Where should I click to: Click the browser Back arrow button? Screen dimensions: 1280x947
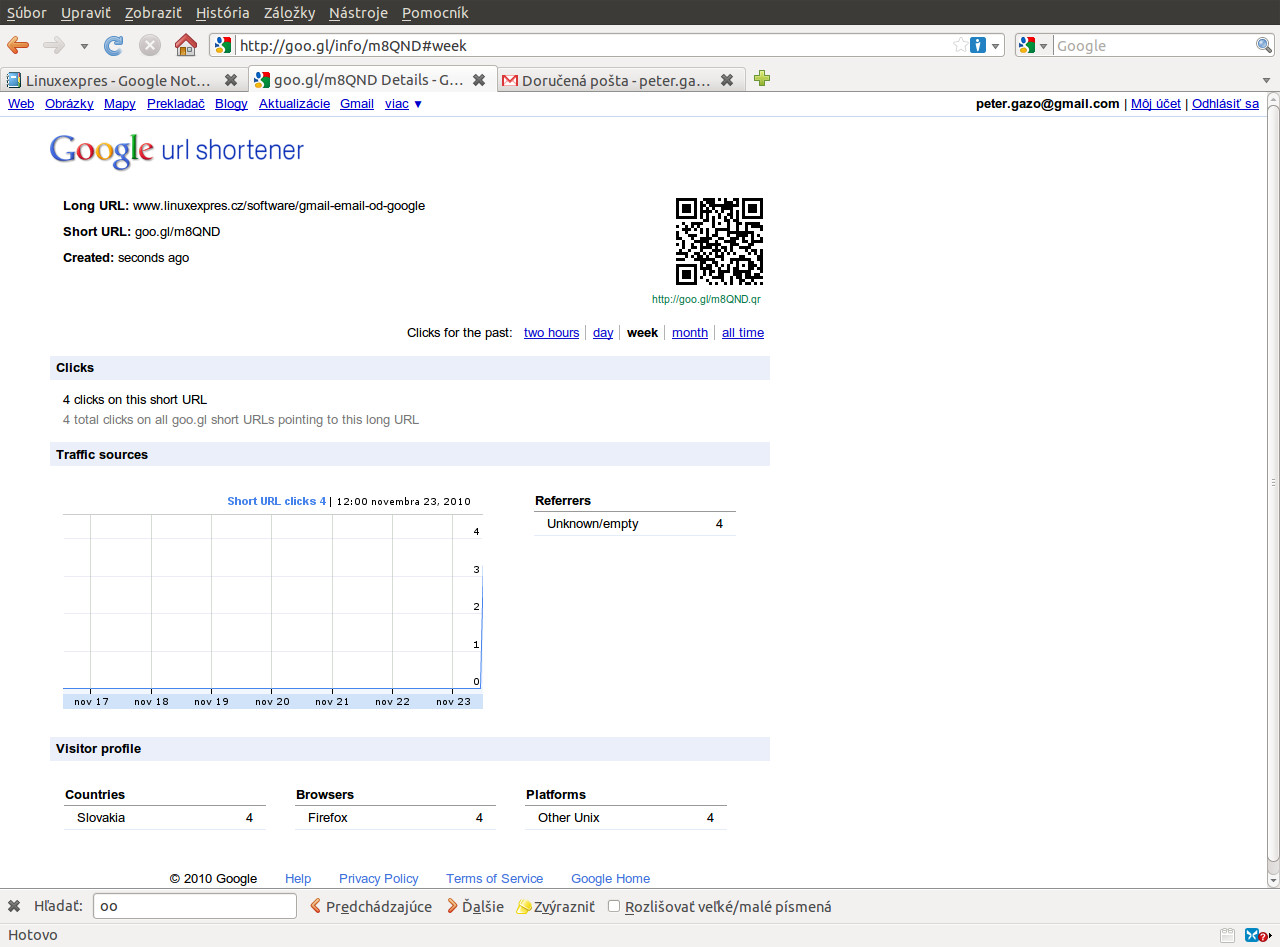coord(18,45)
